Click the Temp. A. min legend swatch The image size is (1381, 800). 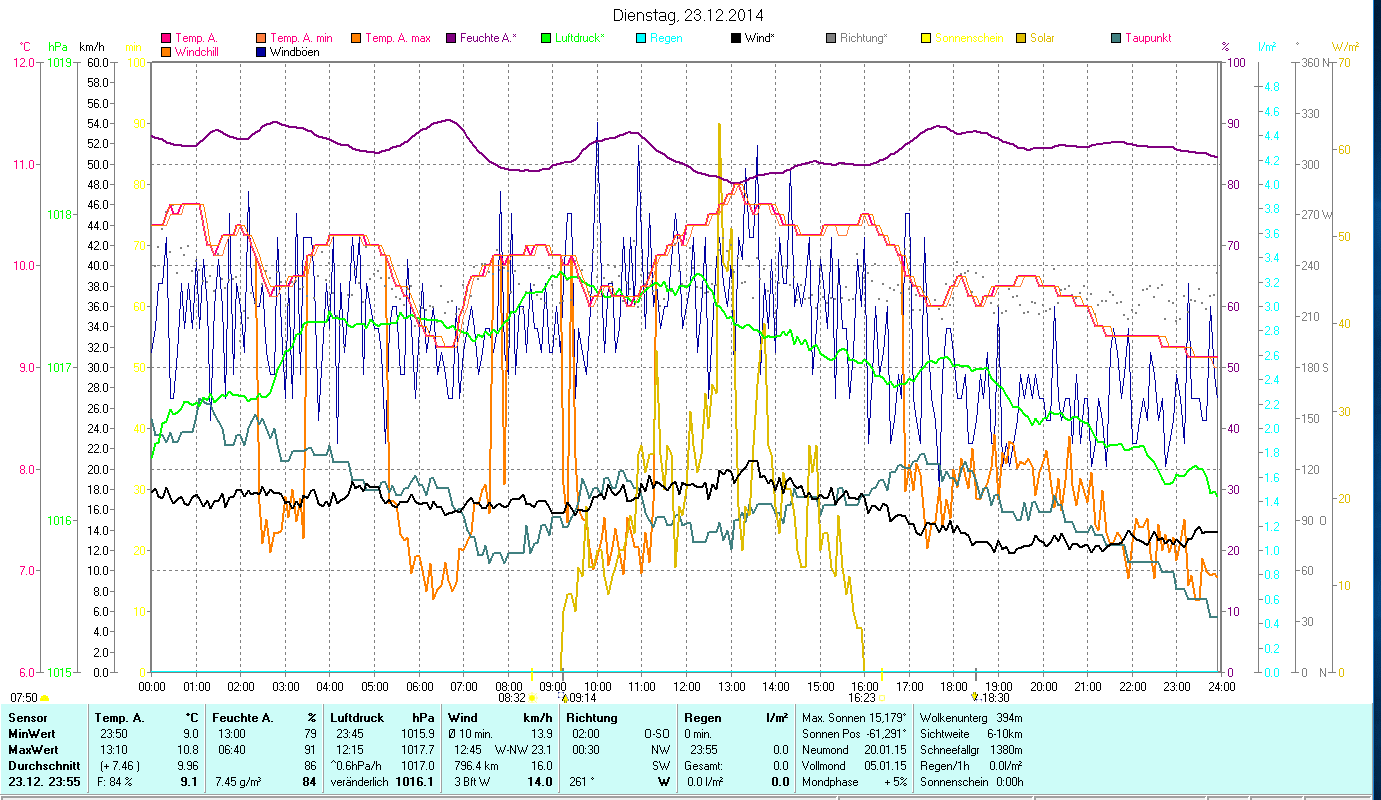[262, 39]
